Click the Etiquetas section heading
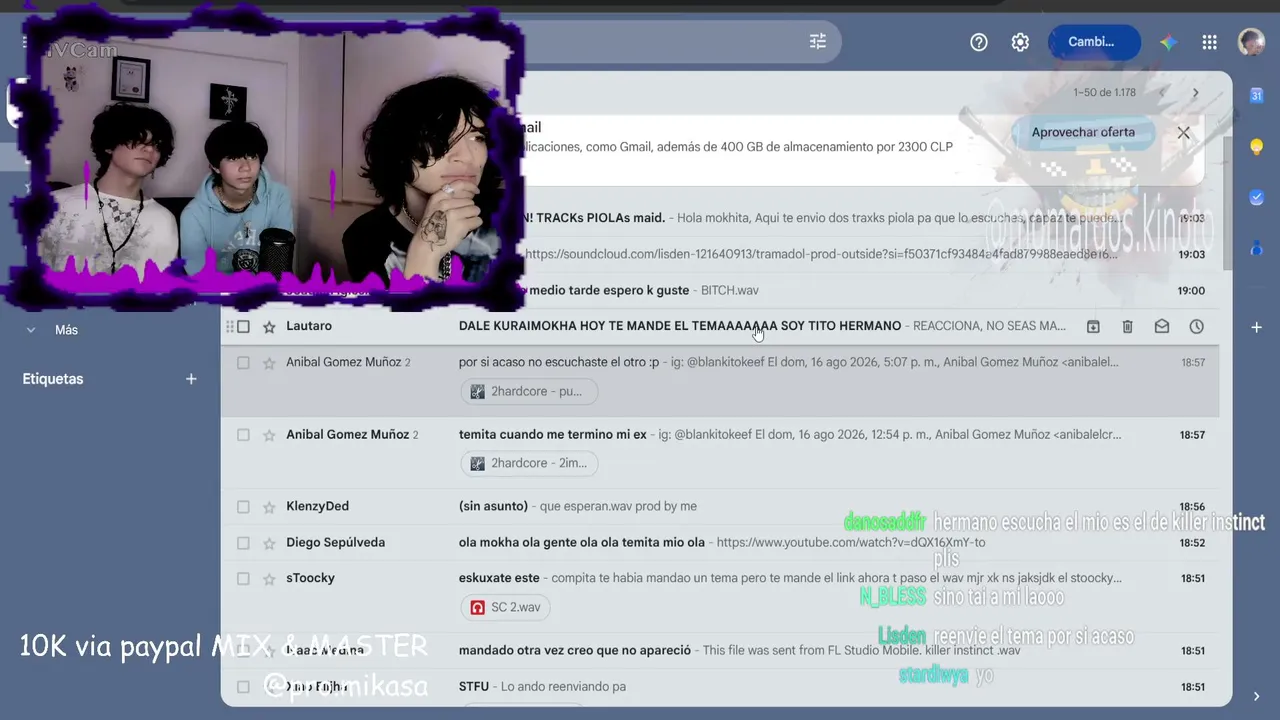The height and width of the screenshot is (720, 1280). 53,379
